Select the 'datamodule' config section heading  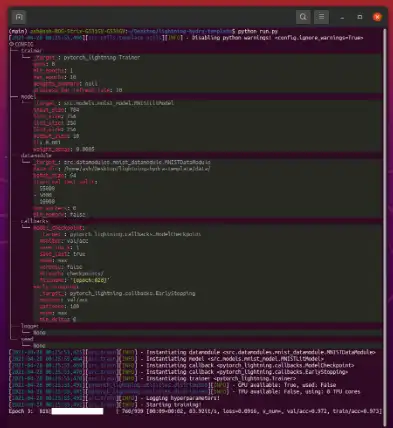(36, 156)
